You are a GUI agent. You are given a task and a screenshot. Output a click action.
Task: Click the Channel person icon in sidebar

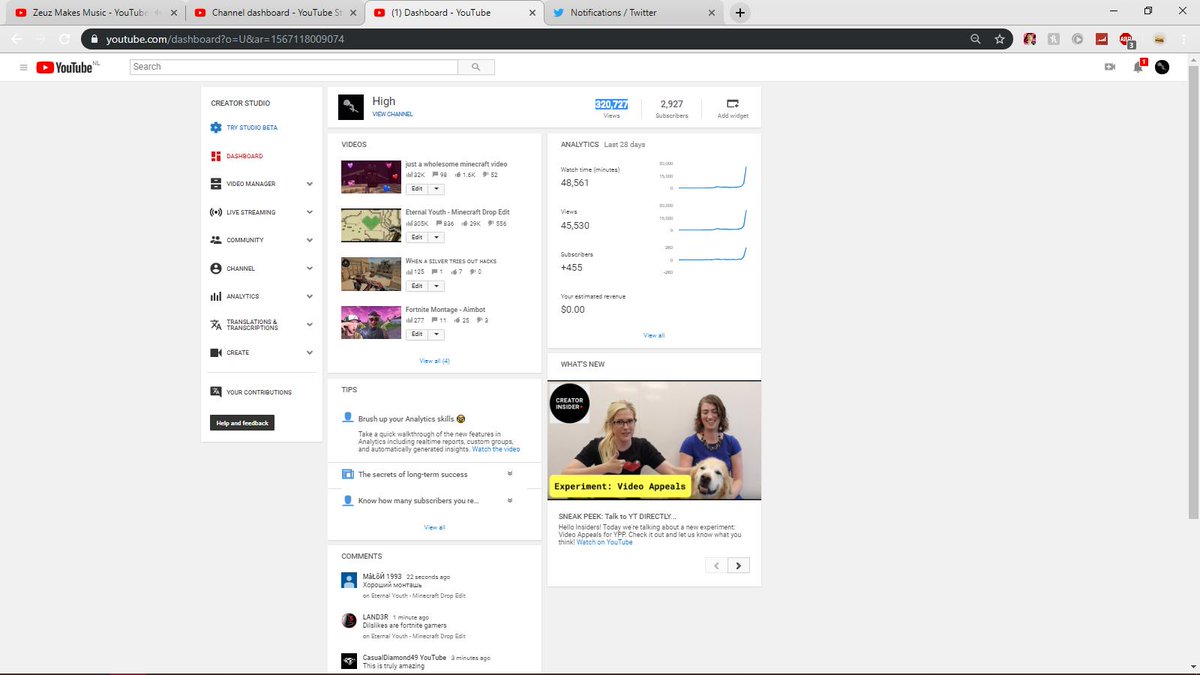pyautogui.click(x=216, y=268)
